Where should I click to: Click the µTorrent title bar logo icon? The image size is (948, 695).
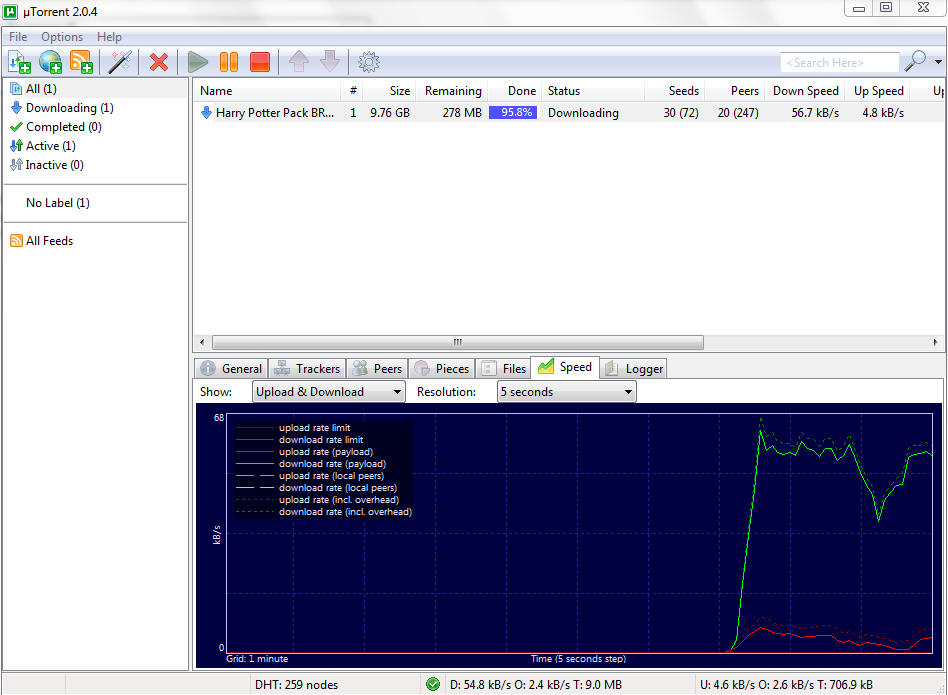[10, 11]
